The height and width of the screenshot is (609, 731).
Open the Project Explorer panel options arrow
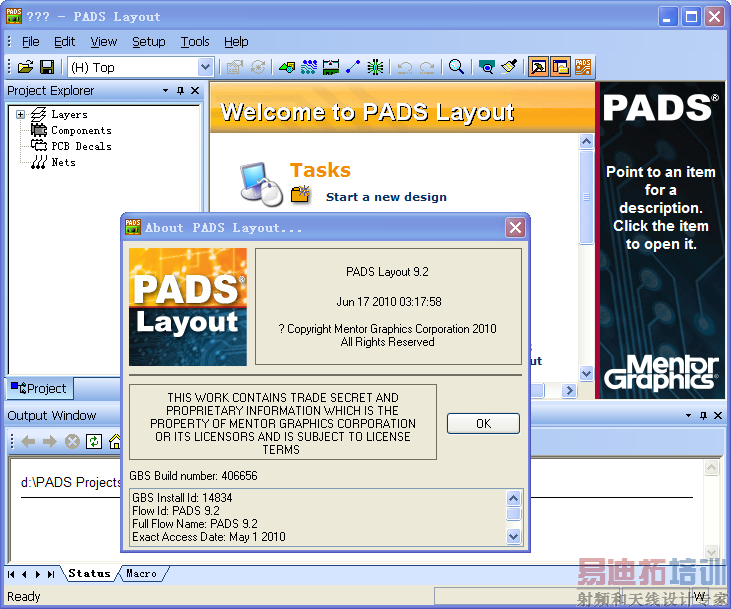coord(166,90)
